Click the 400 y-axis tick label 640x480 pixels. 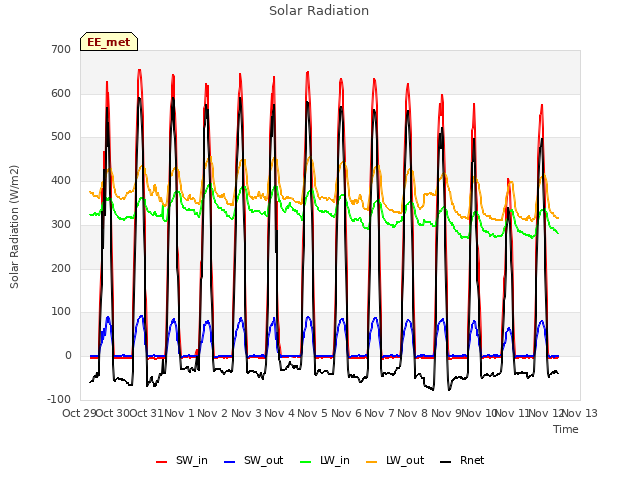tap(61, 180)
